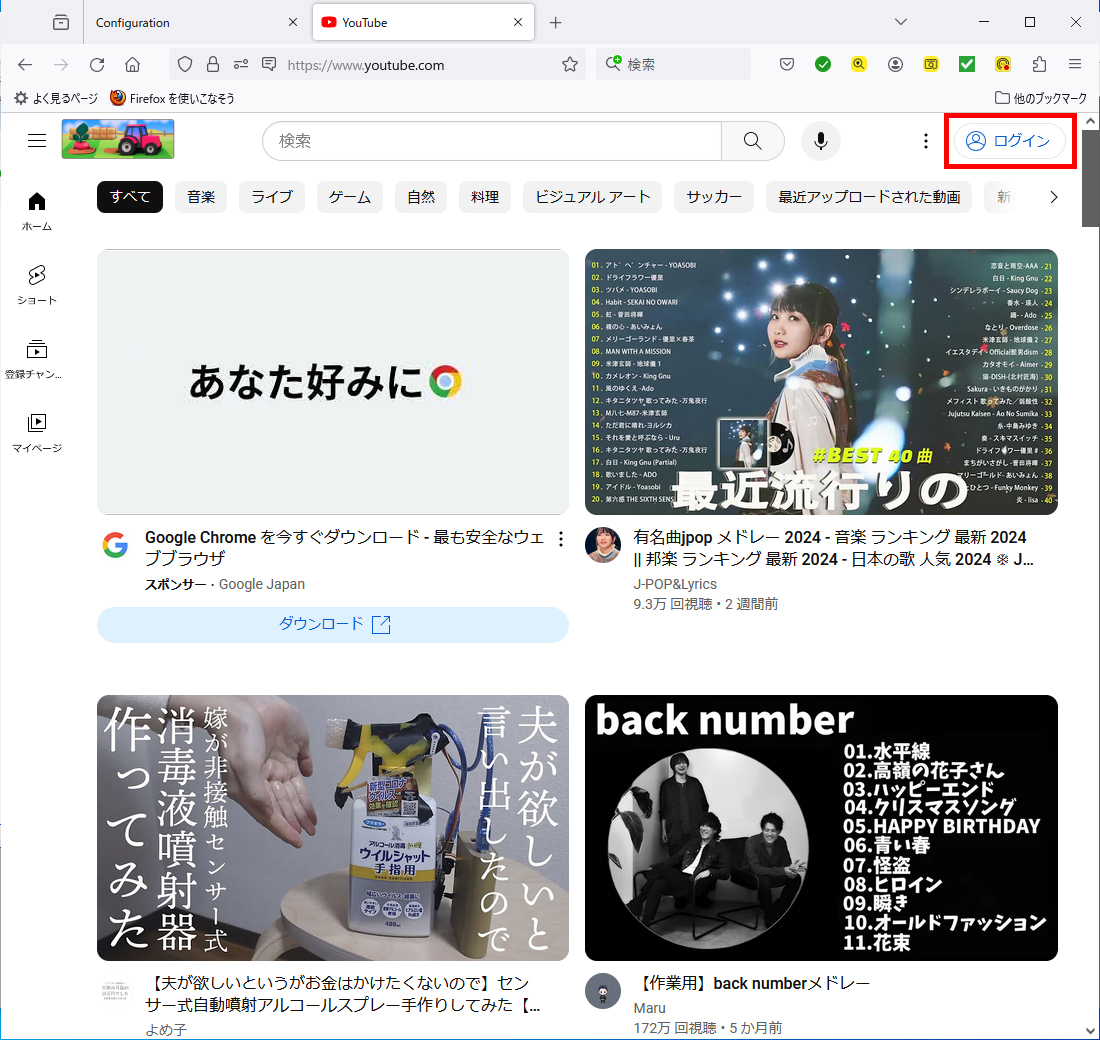1100x1040 pixels.
Task: Open site permissions icon in address bar
Action: [x=241, y=65]
